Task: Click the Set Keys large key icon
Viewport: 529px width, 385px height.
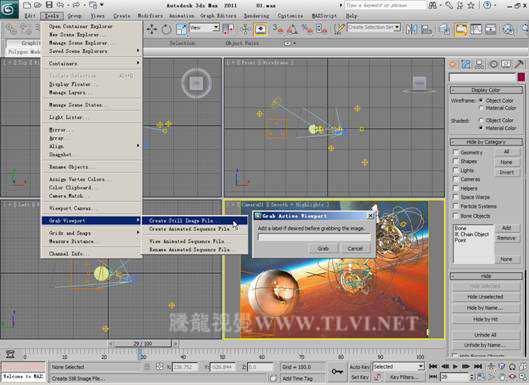Action: tap(337, 372)
